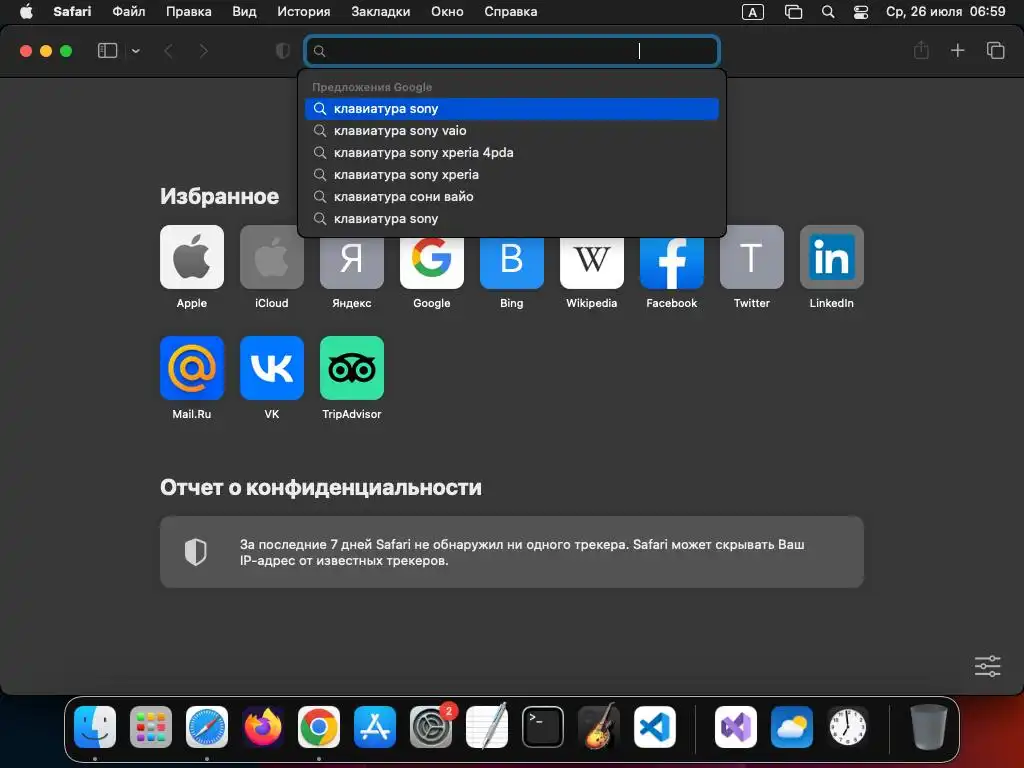
Task: Go back with the back arrow
Action: click(x=168, y=51)
